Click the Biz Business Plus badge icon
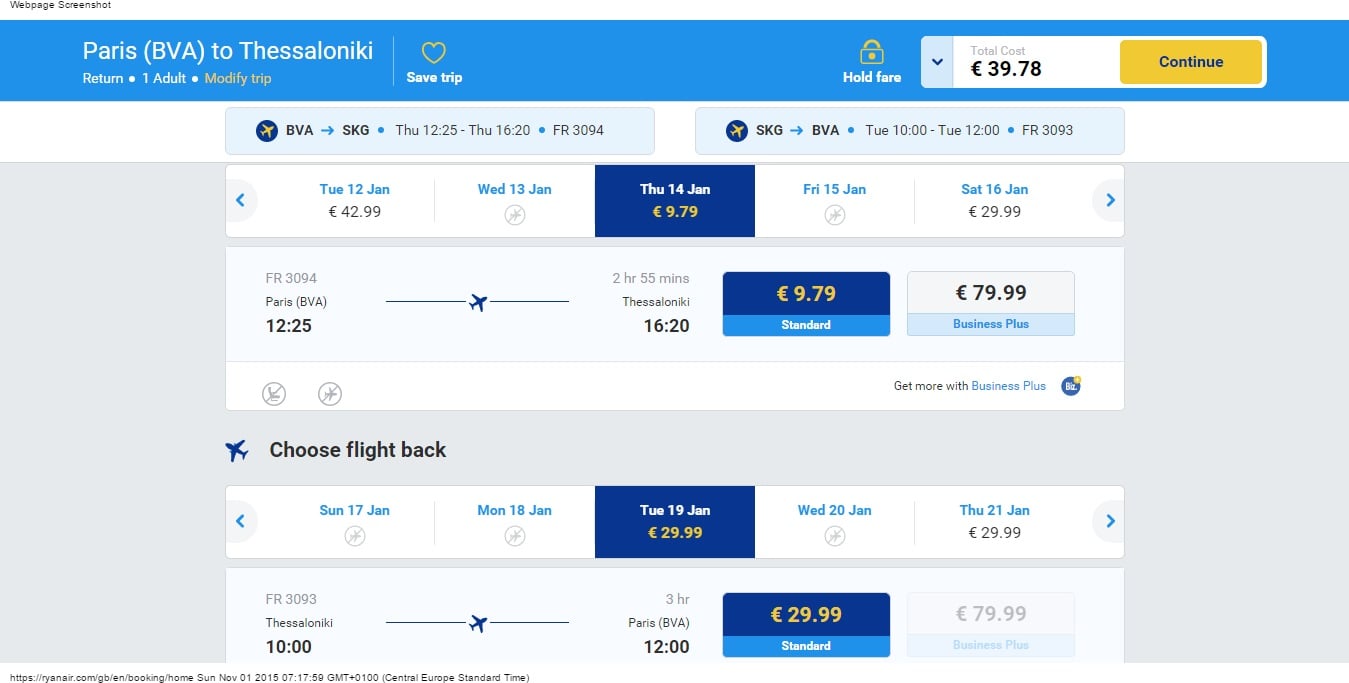The image size is (1349, 683). click(x=1071, y=386)
